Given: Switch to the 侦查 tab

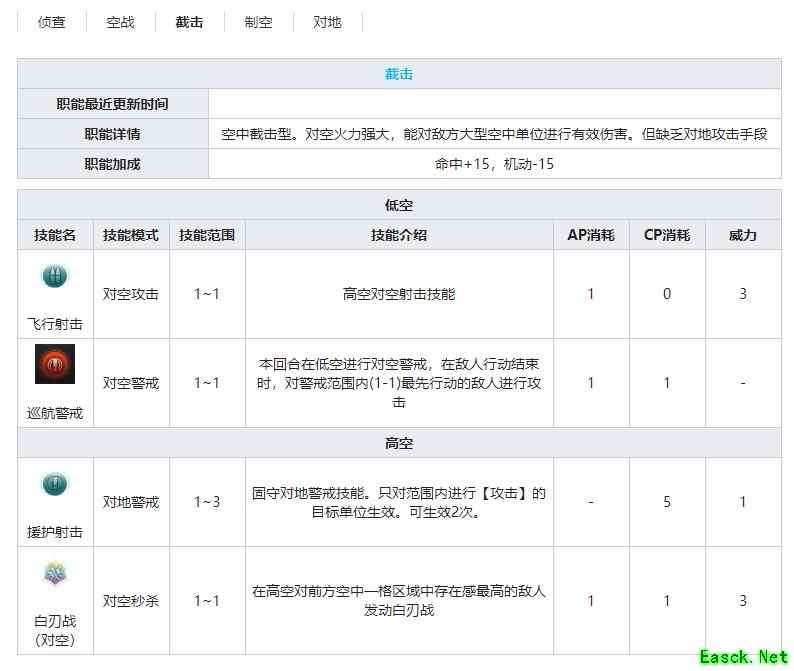Looking at the screenshot, I should [52, 22].
